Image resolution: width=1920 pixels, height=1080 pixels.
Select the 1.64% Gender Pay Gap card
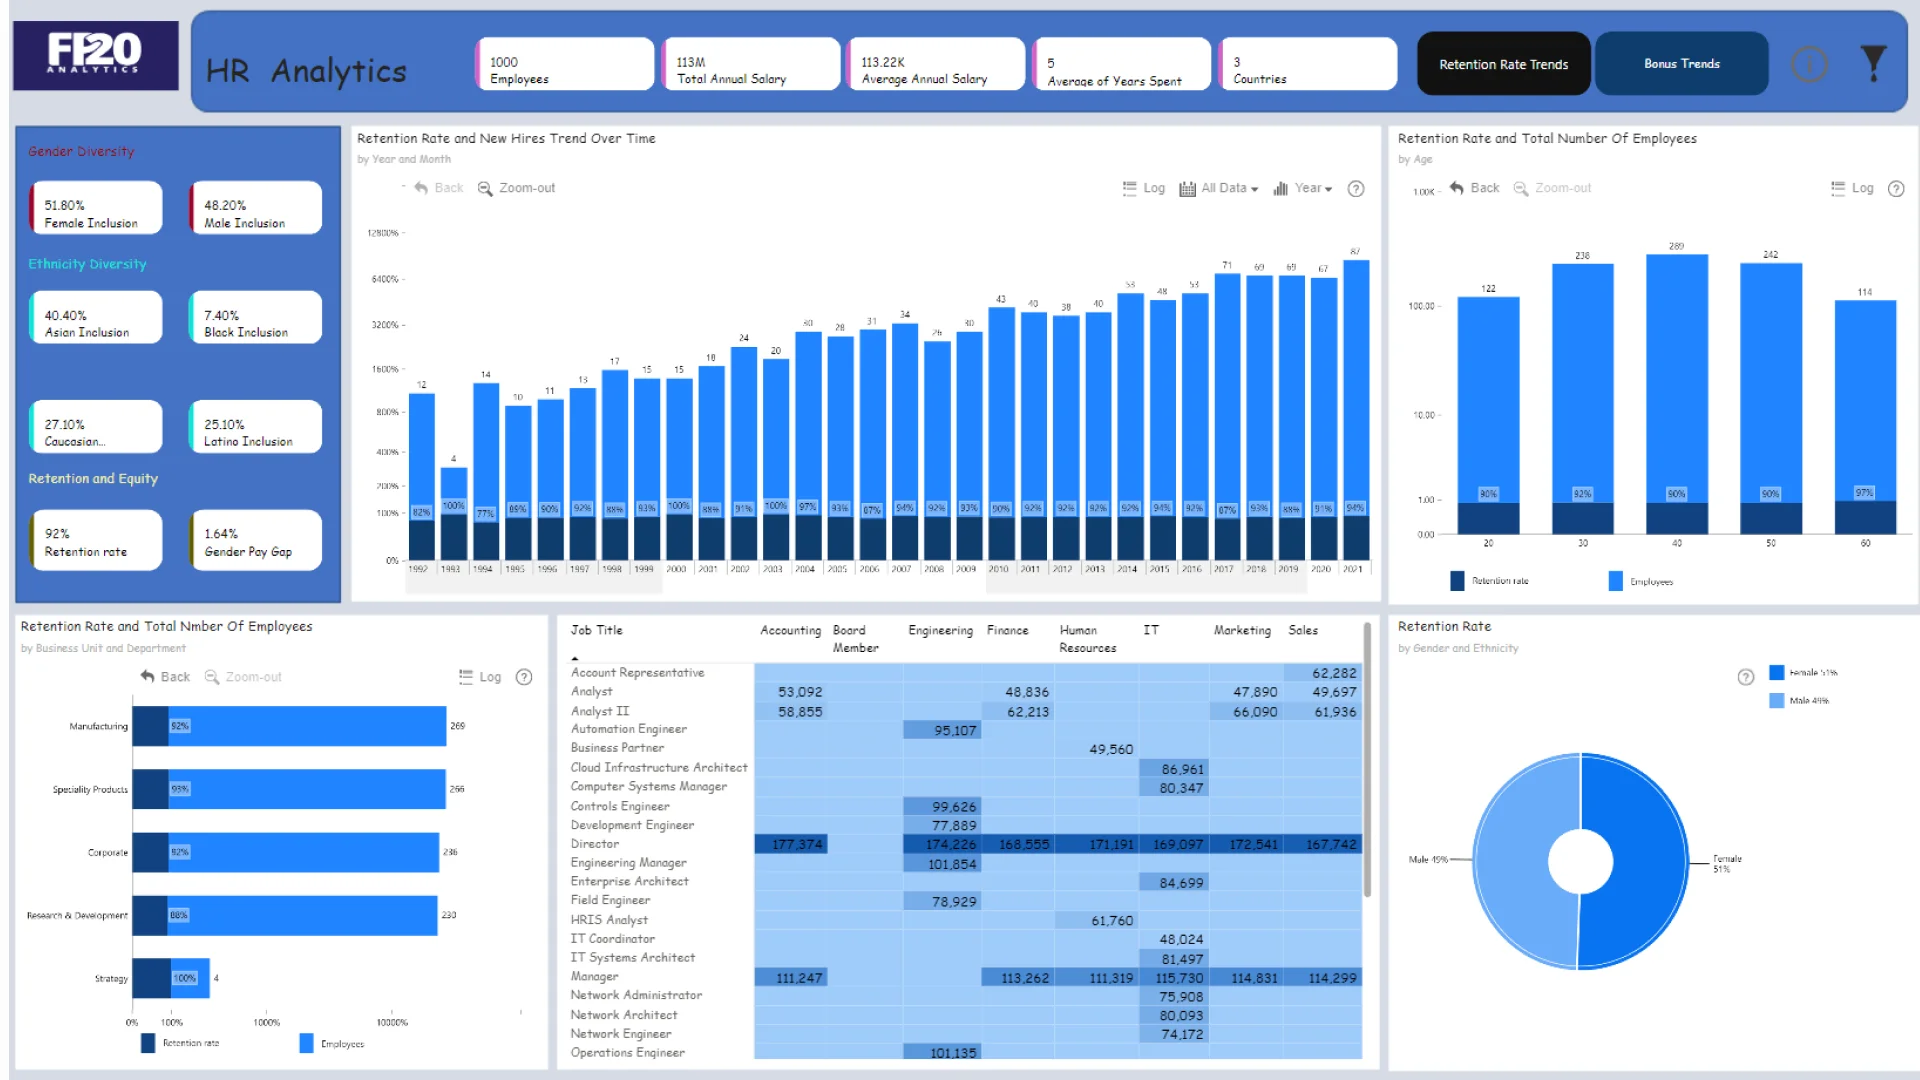pos(256,540)
